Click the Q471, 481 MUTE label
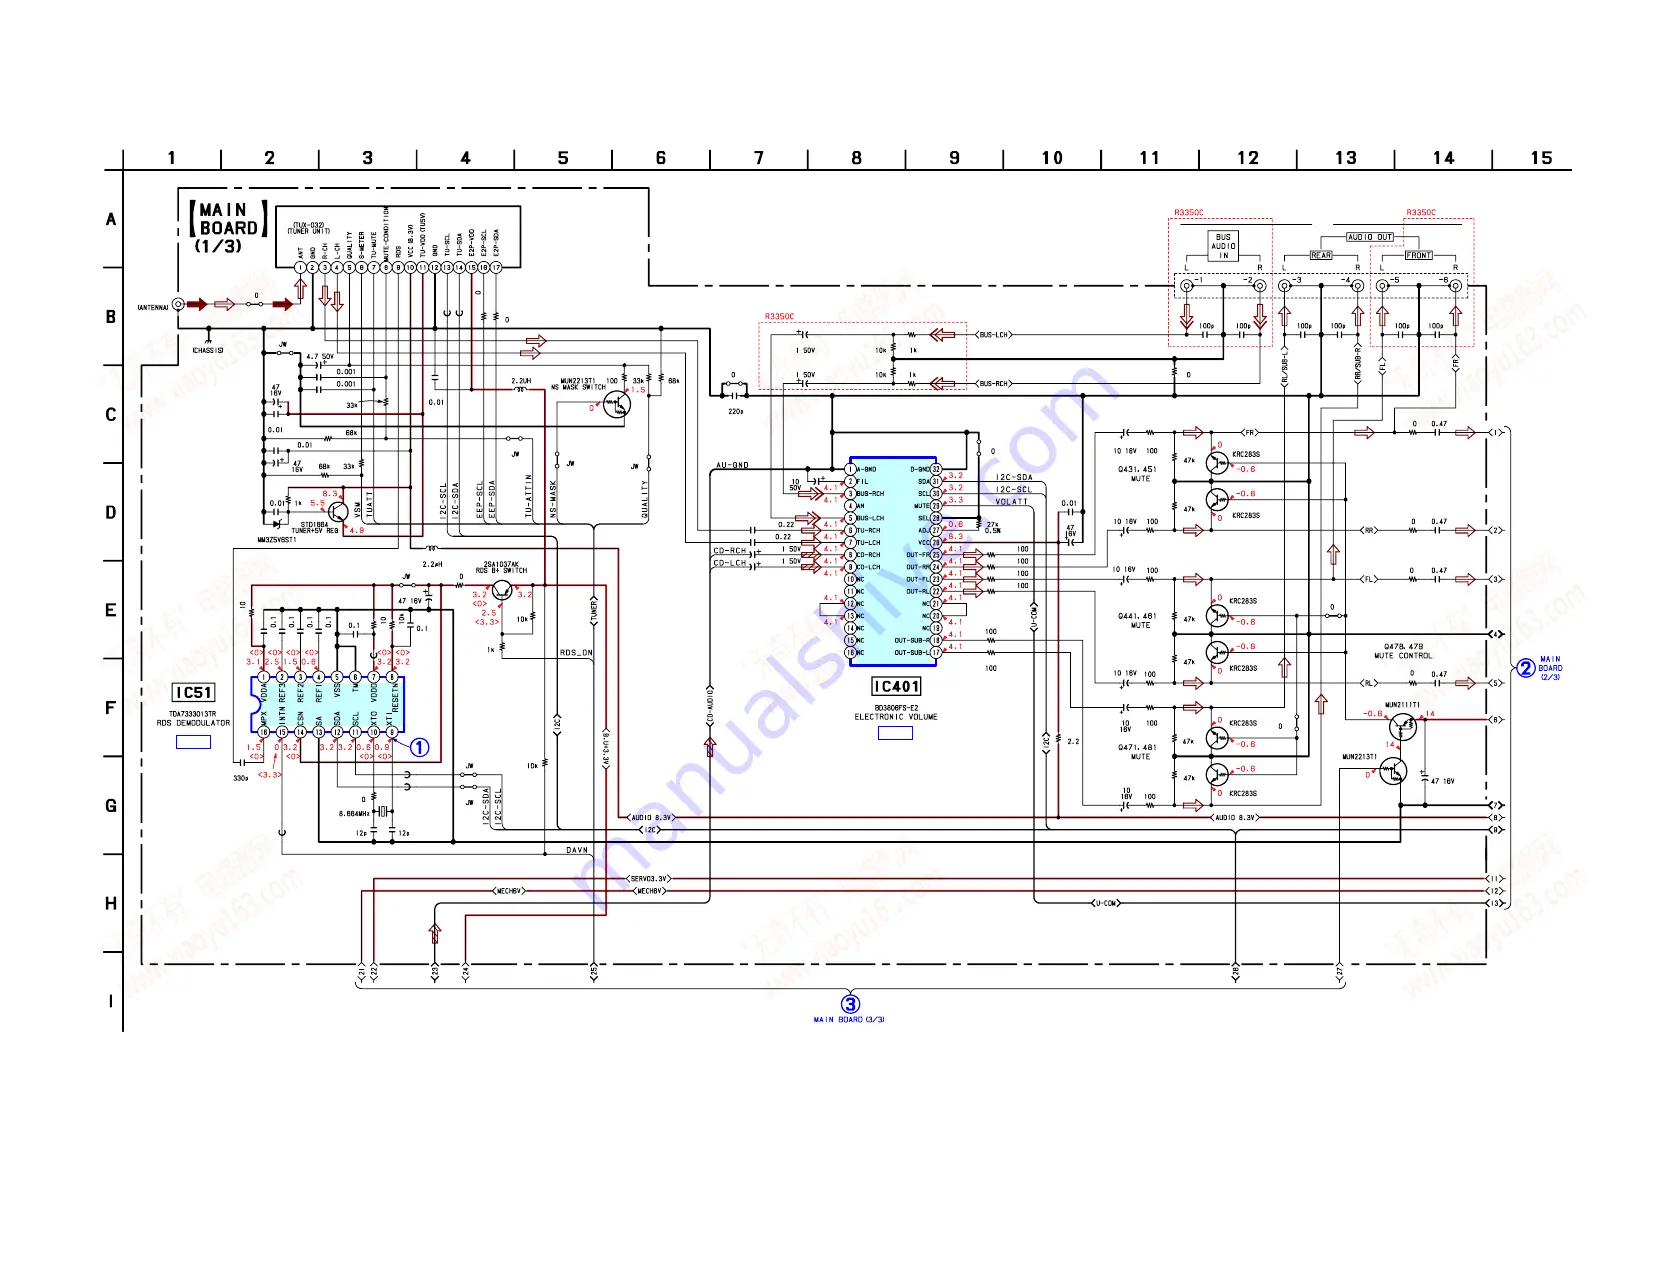This screenshot has height=1263, width=1680. click(x=1138, y=752)
